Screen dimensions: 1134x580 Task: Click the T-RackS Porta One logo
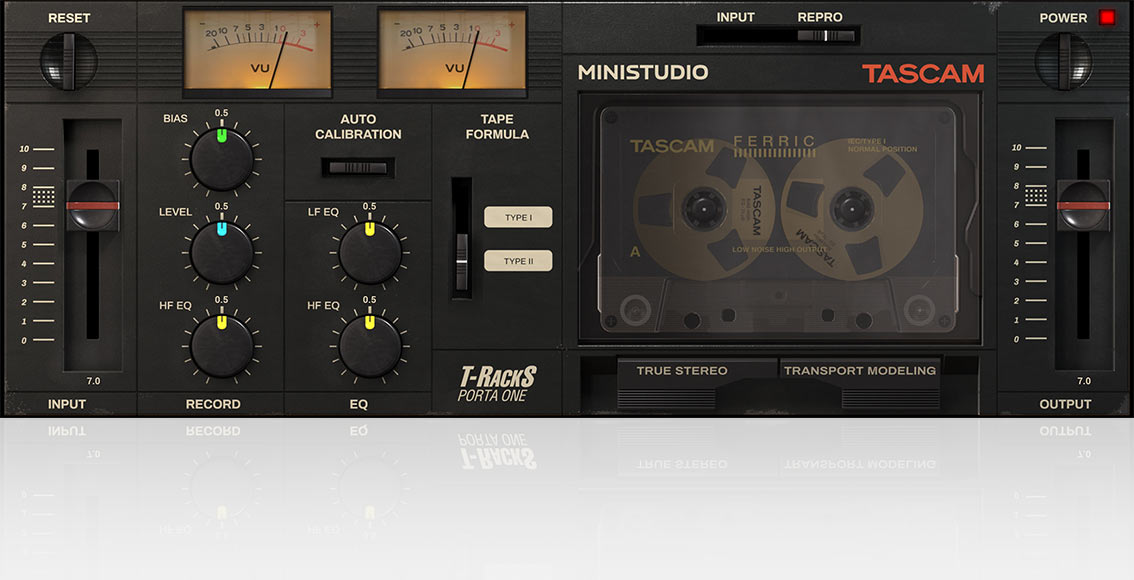(x=497, y=384)
